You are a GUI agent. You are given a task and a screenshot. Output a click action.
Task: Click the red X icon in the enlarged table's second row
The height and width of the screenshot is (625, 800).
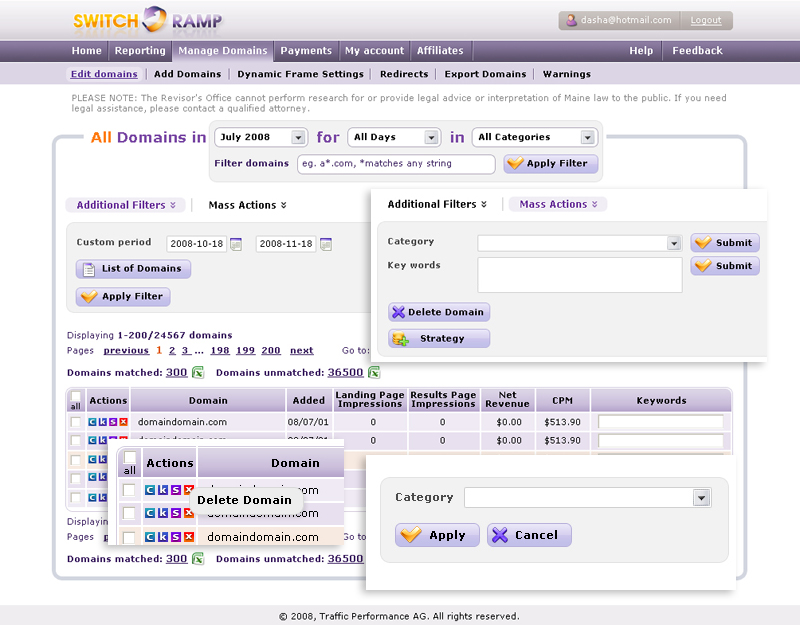(x=189, y=513)
